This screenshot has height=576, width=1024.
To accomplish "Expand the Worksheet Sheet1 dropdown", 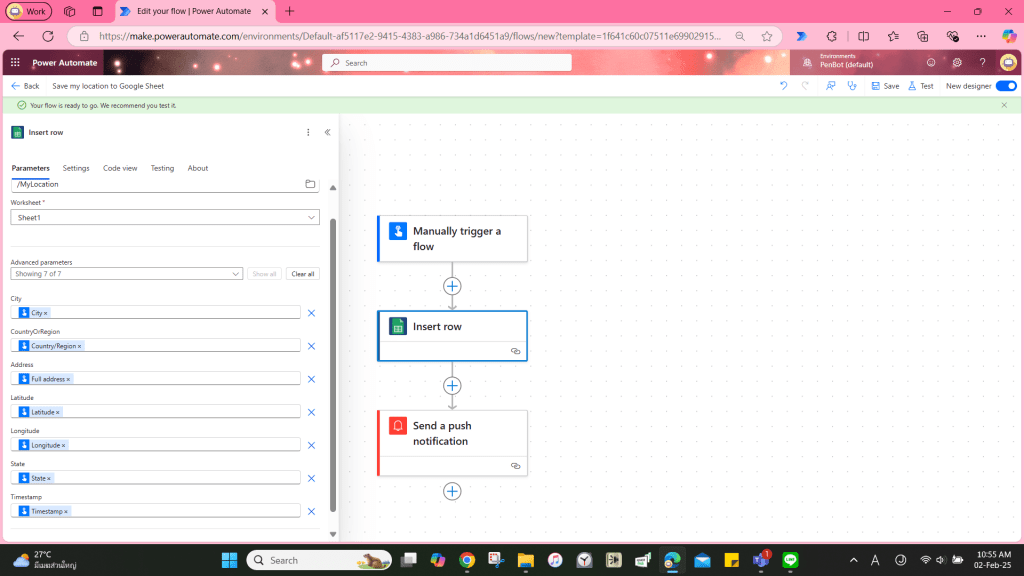I will (312, 217).
